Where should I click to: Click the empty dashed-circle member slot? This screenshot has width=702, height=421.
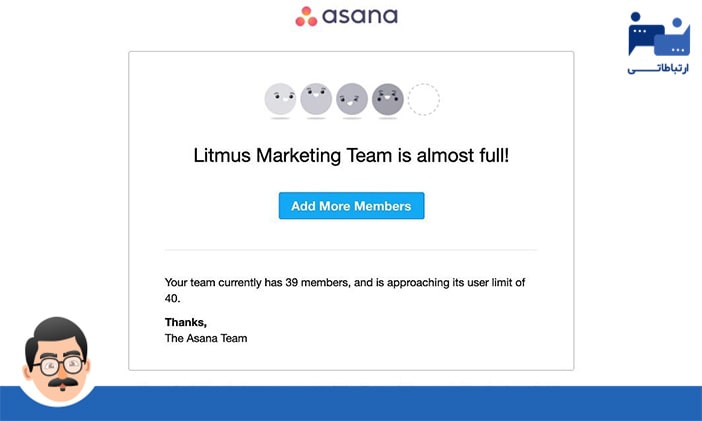[423, 99]
